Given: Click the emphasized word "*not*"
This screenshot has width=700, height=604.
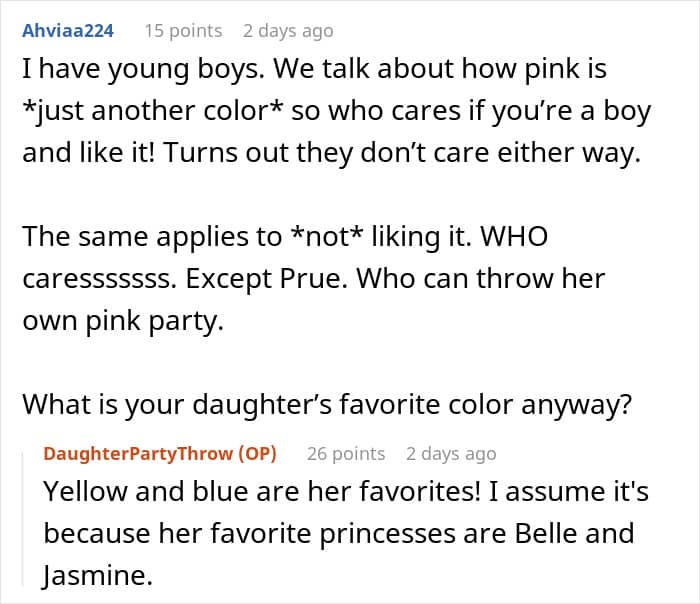Looking at the screenshot, I should pyautogui.click(x=326, y=236).
